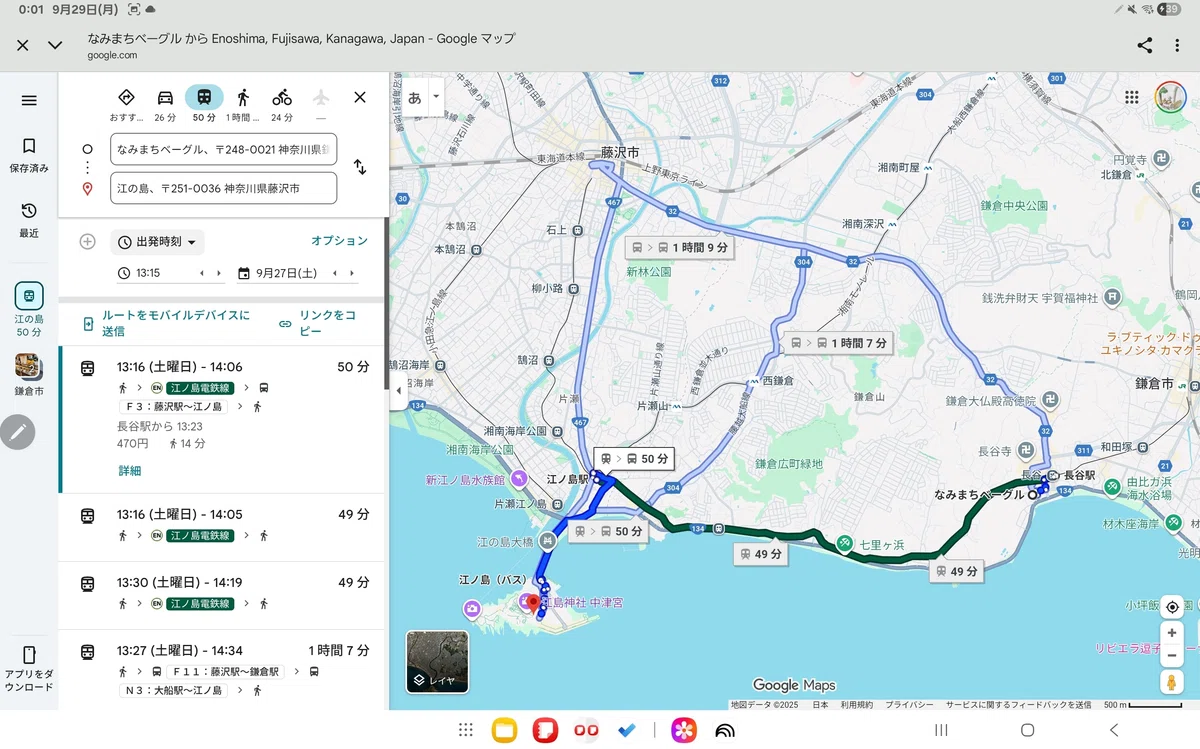The height and width of the screenshot is (749, 1200).
Task: Edit origin field なみまちベーグル
Action: tap(223, 149)
